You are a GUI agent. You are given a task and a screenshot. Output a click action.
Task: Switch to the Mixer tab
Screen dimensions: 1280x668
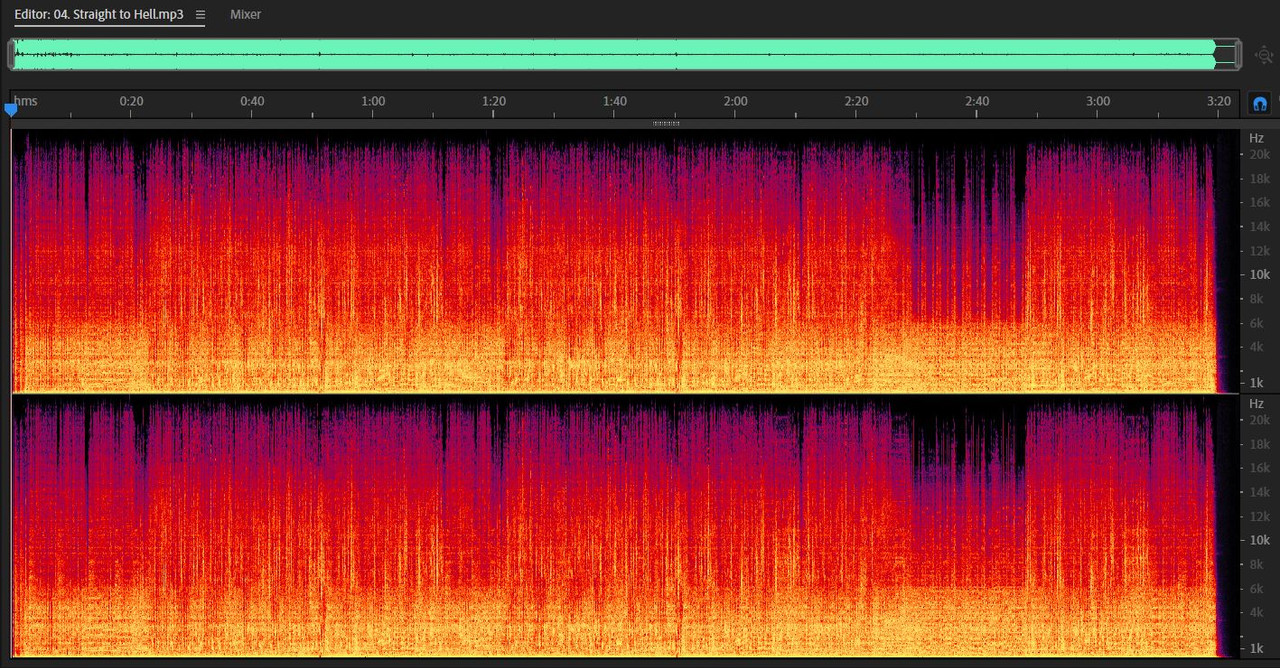coord(246,15)
